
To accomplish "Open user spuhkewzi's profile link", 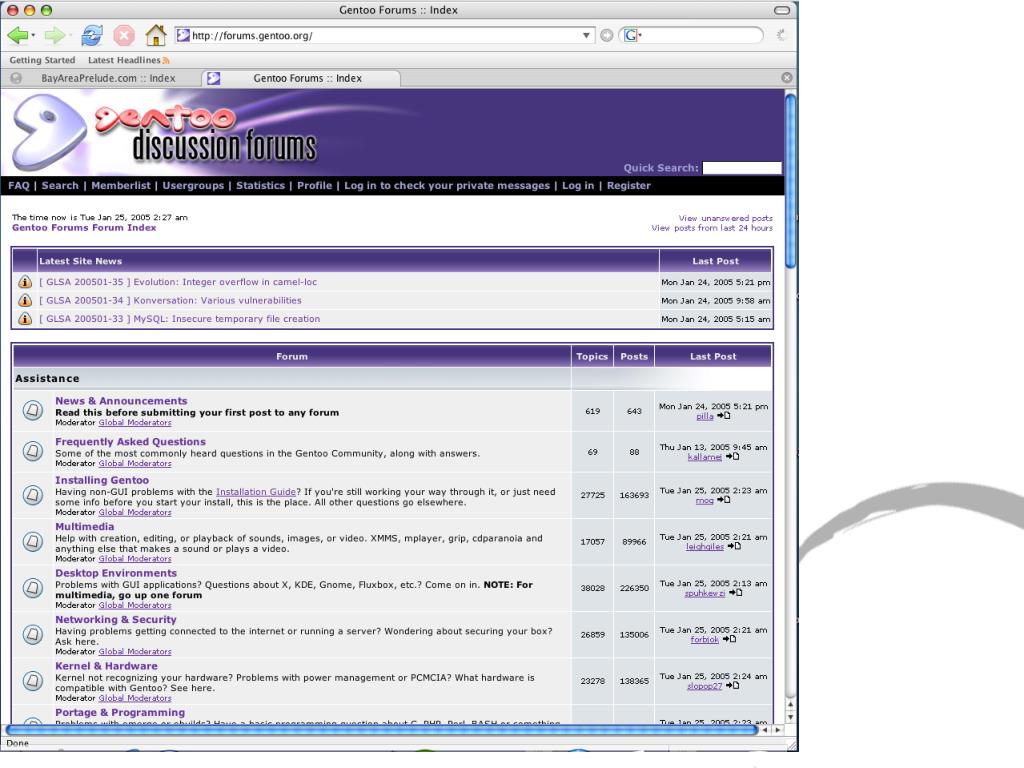I will coord(705,593).
